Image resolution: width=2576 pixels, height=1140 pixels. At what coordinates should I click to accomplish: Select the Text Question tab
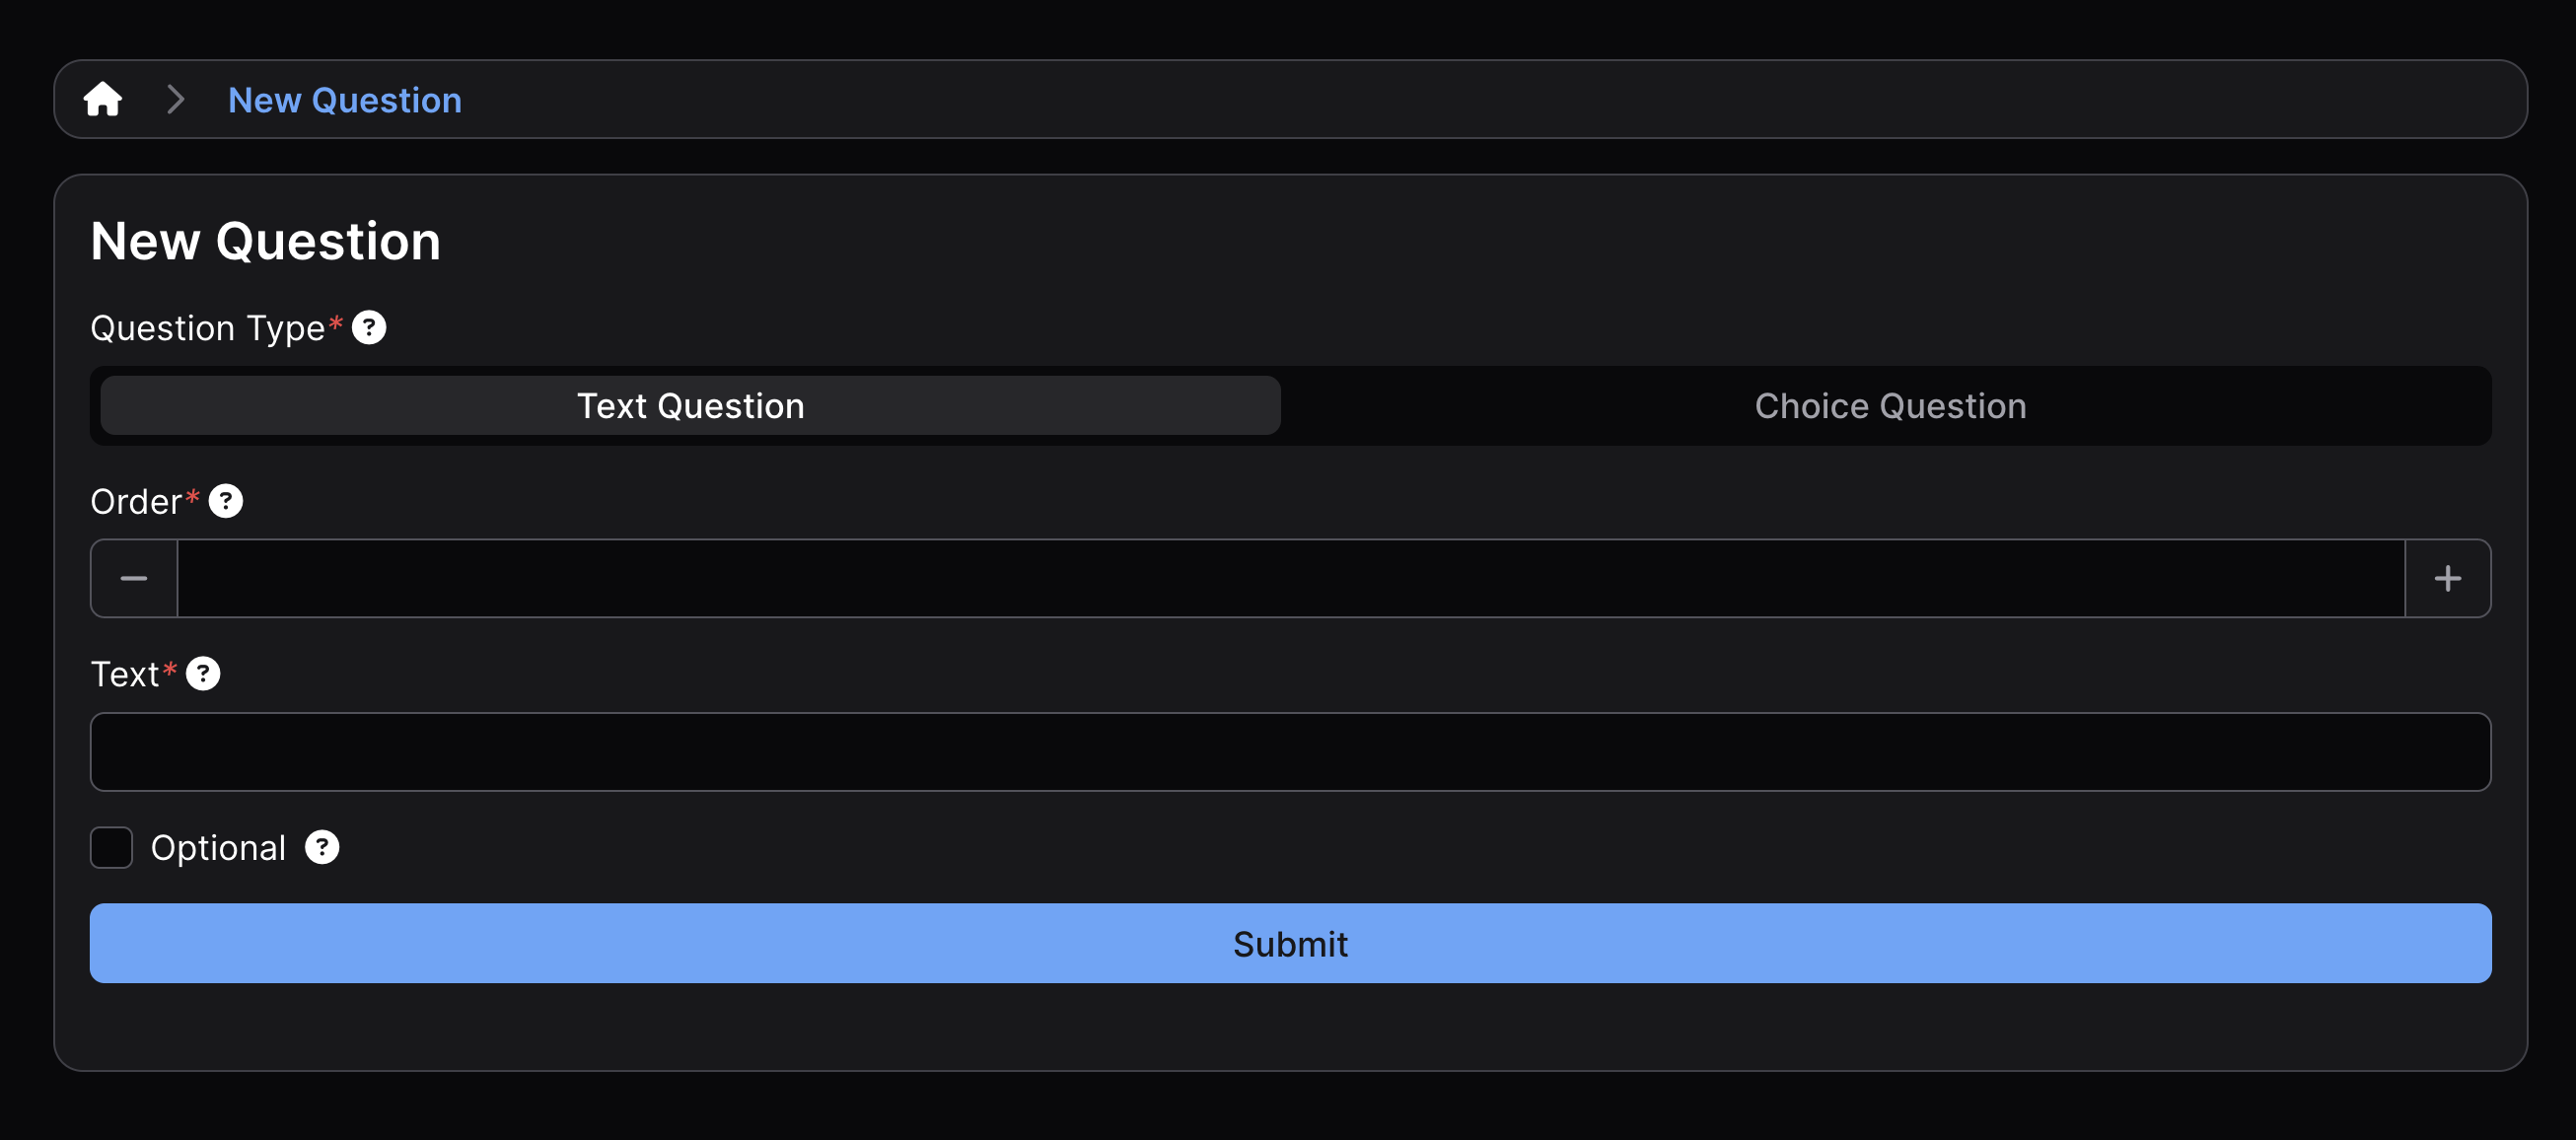coord(690,406)
